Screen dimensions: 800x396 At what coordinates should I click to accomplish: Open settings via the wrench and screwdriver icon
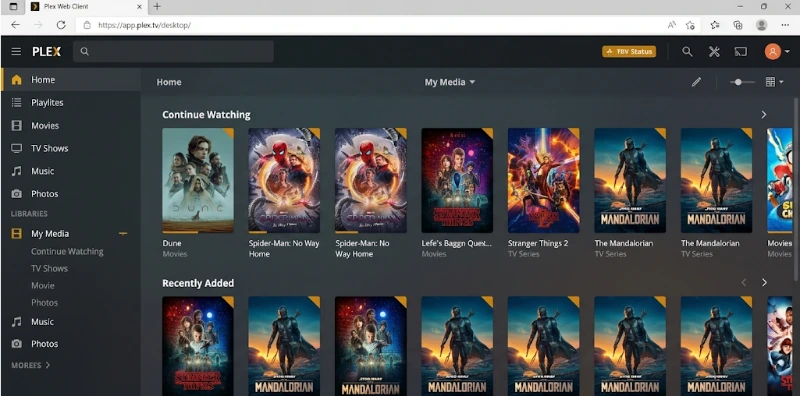tap(714, 52)
